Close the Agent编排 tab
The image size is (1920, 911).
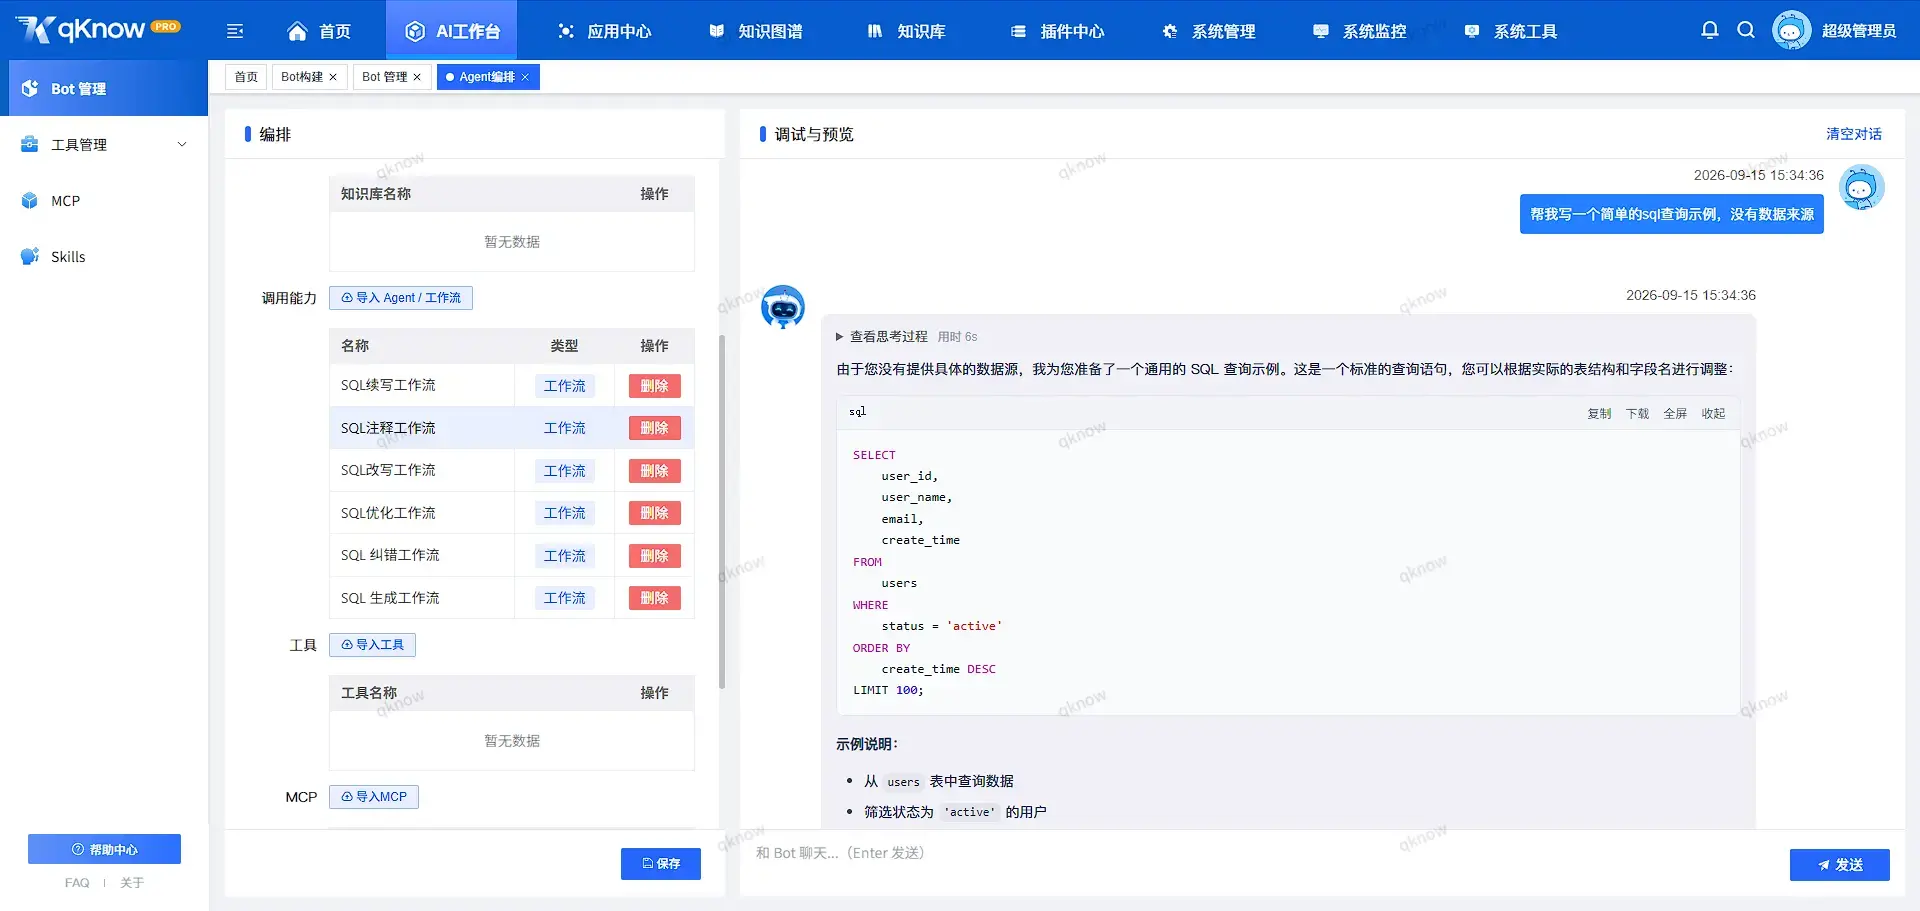(x=525, y=77)
